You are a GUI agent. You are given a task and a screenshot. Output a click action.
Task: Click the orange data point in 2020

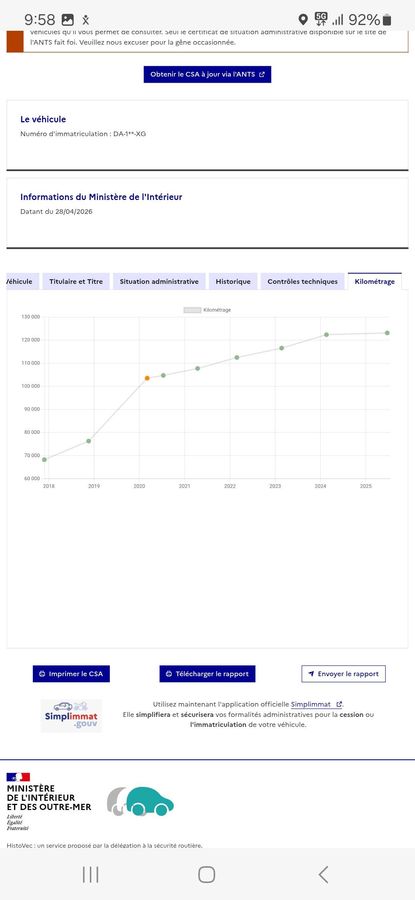point(147,378)
